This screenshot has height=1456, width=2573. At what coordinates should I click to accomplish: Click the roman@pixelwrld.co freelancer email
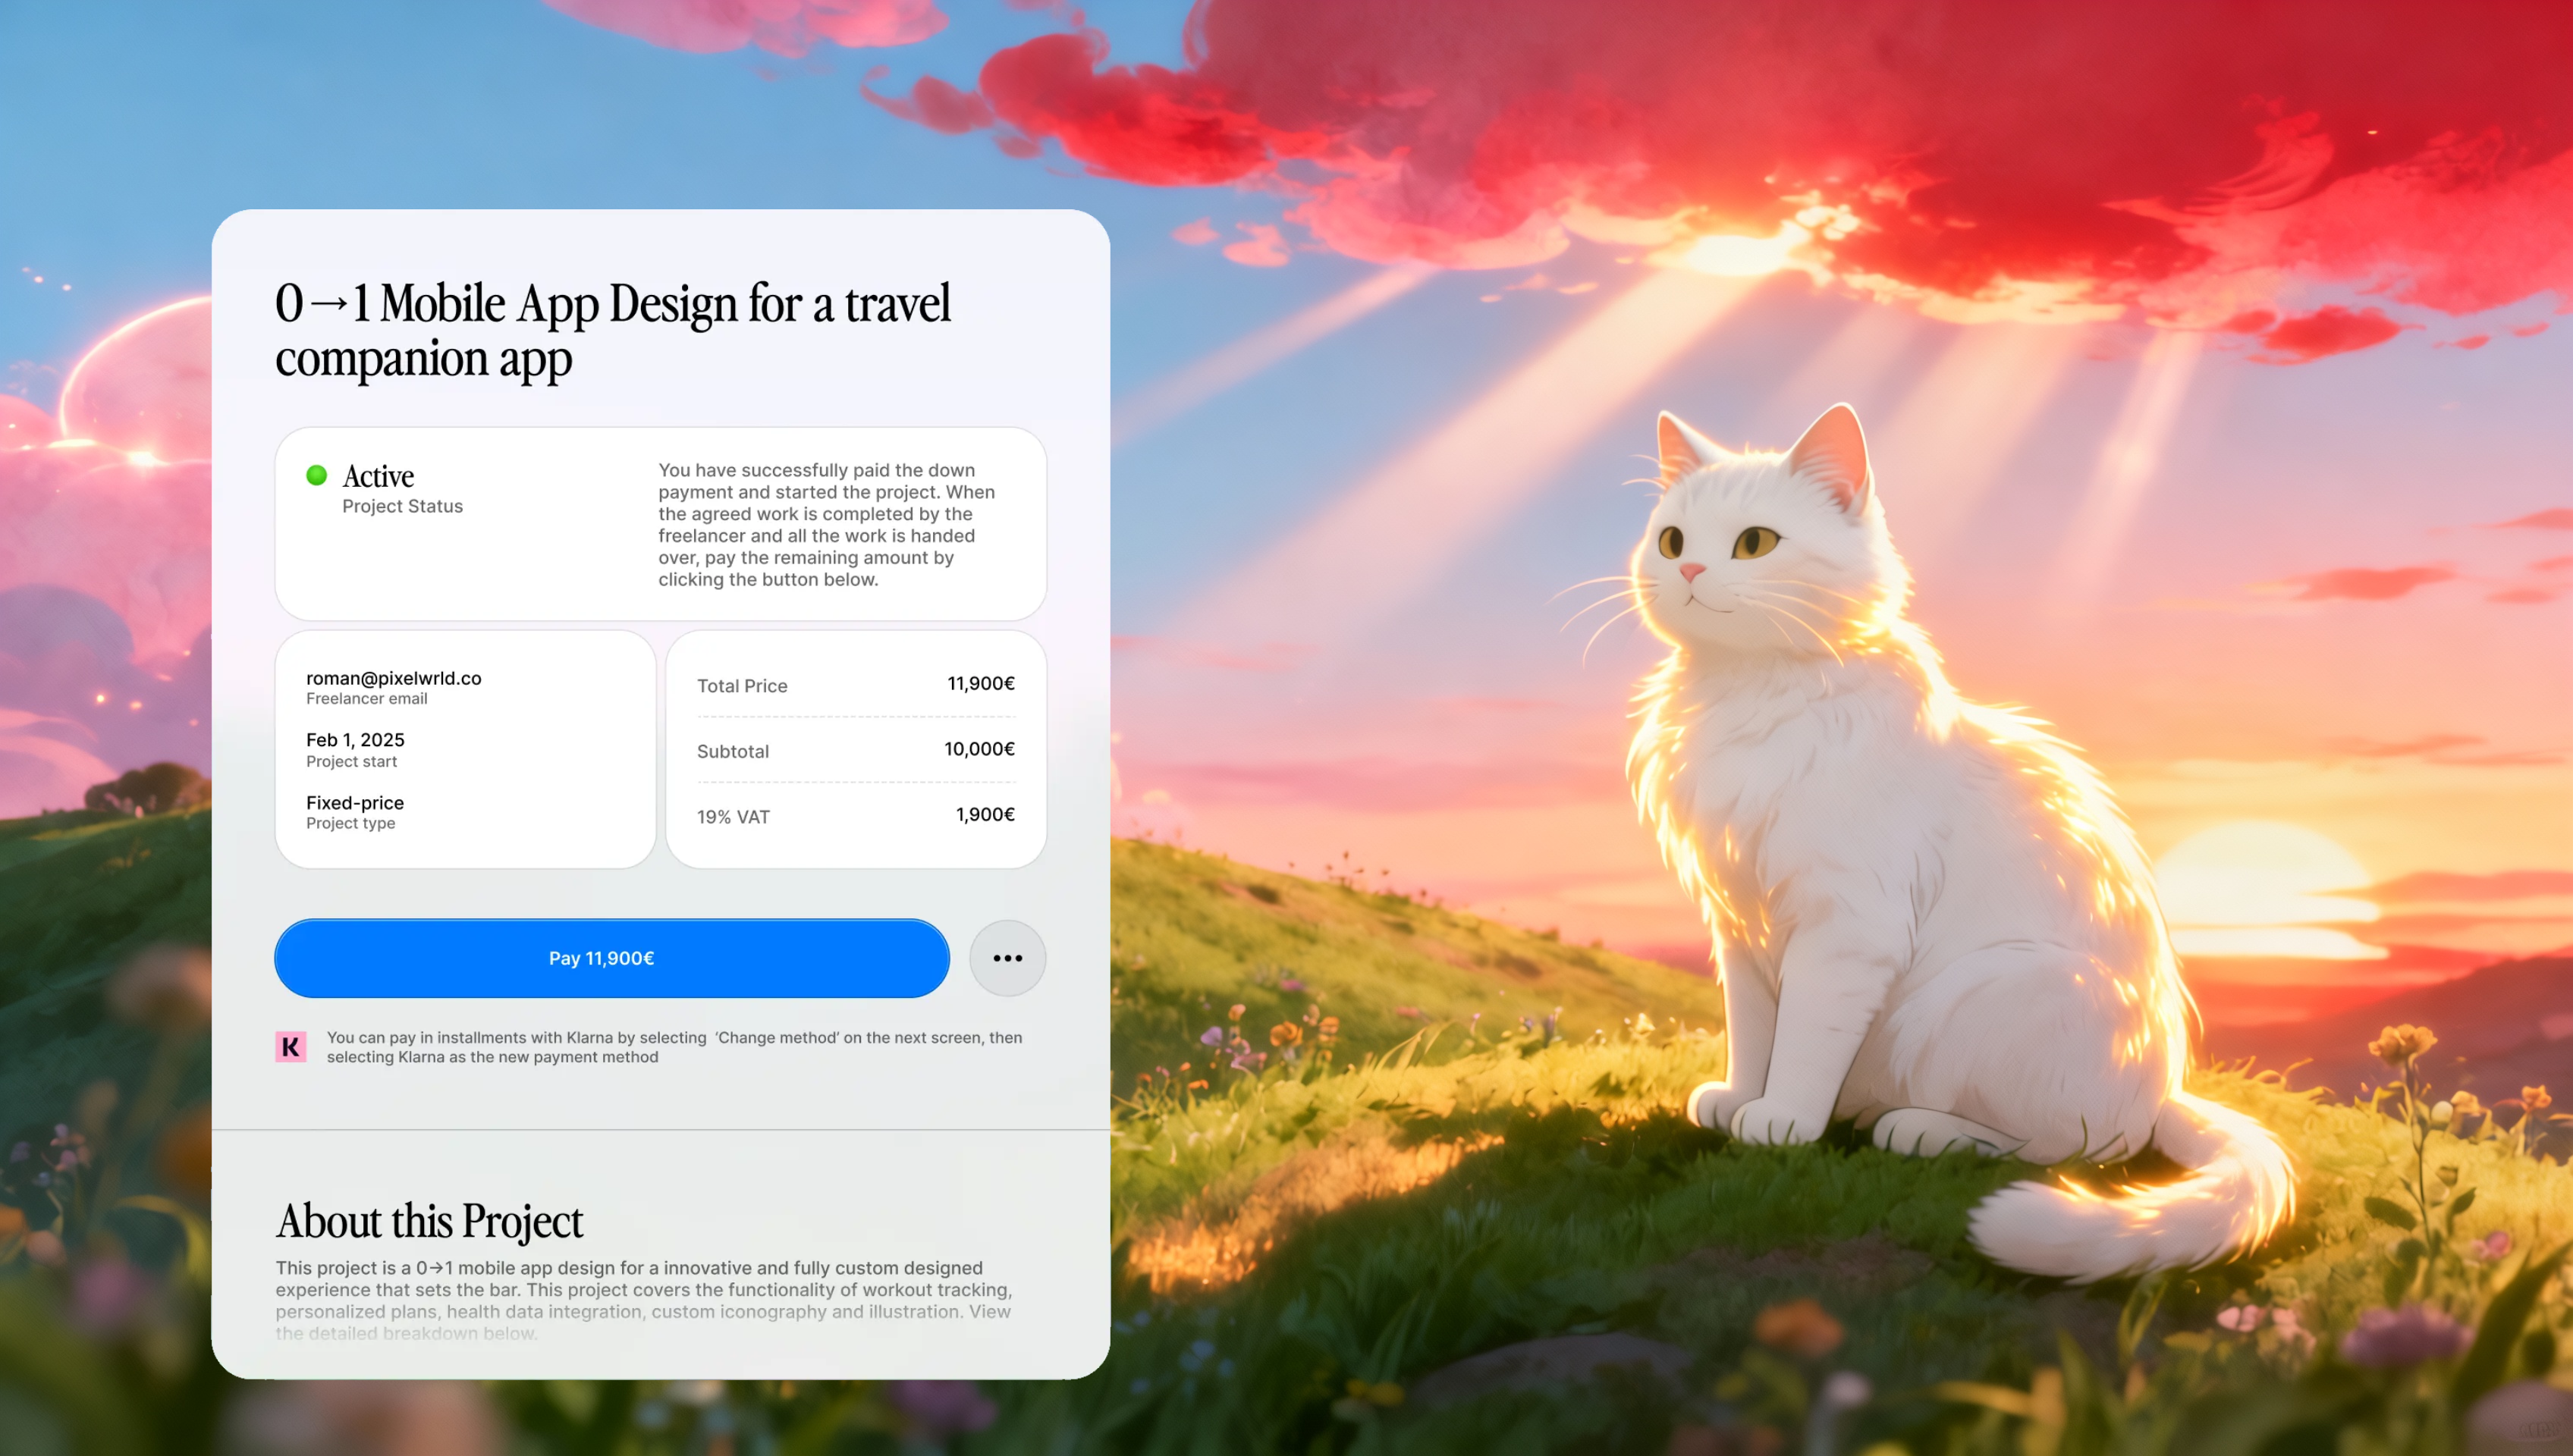tap(393, 678)
